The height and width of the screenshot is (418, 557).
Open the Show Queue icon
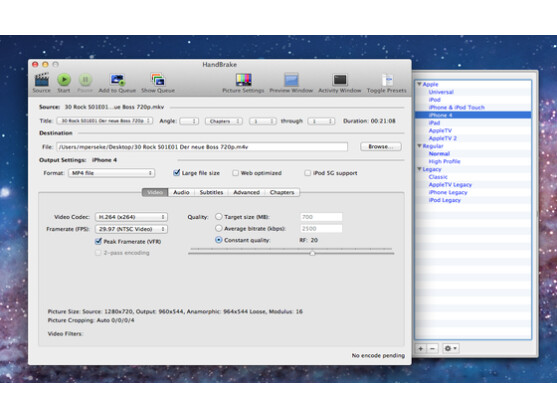158,80
